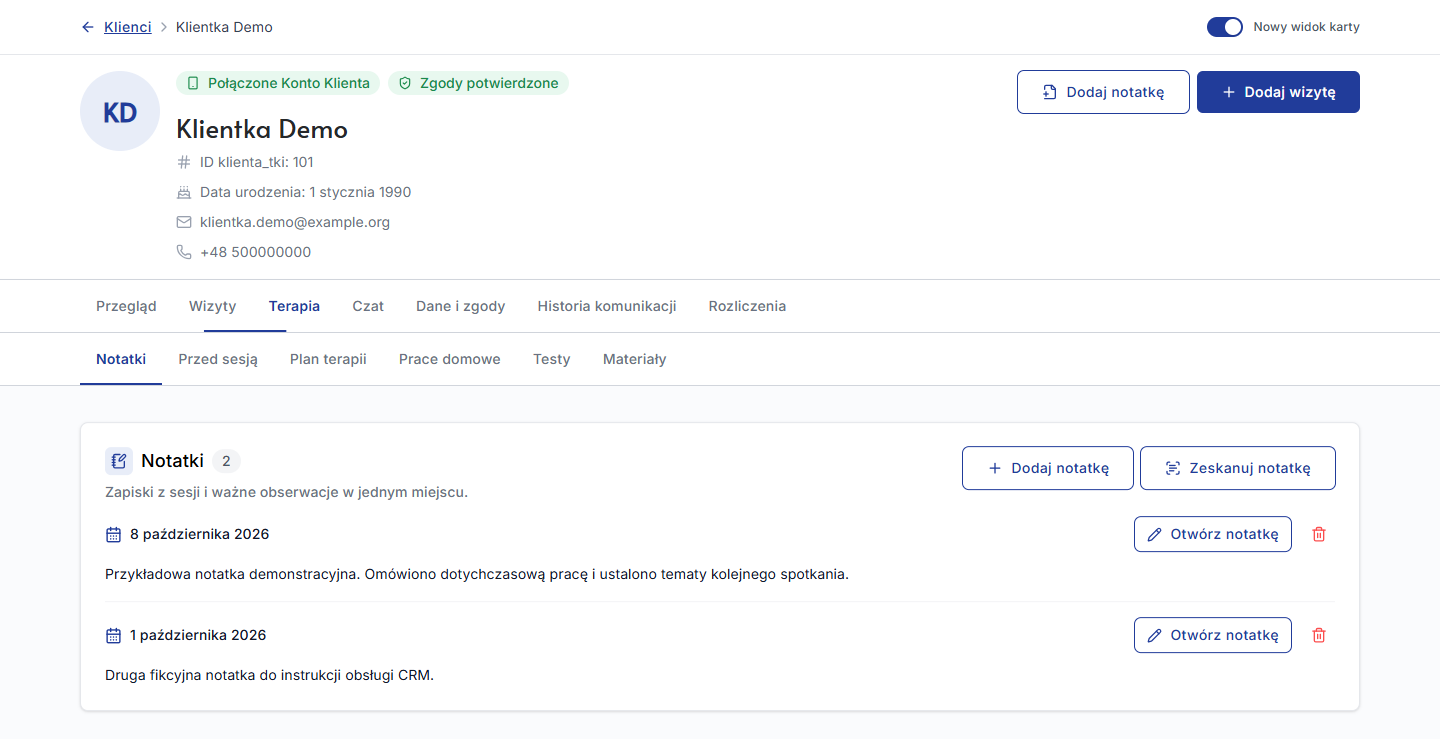This screenshot has width=1440, height=739.
Task: Click the phone icon by +48 500000000
Action: click(184, 252)
